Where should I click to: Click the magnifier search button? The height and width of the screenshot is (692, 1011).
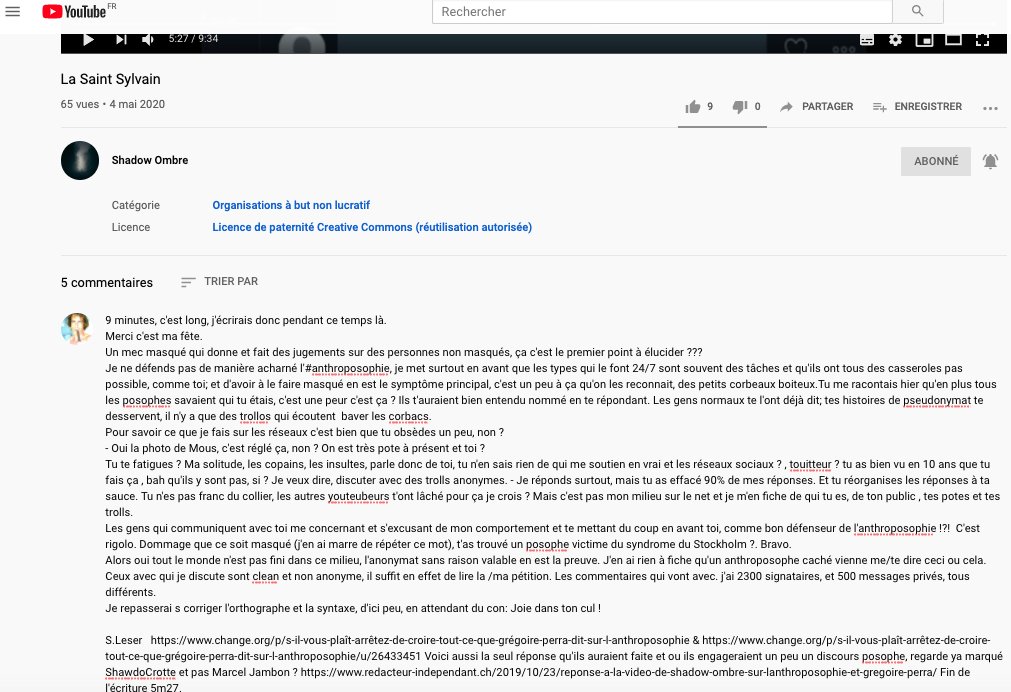(918, 11)
